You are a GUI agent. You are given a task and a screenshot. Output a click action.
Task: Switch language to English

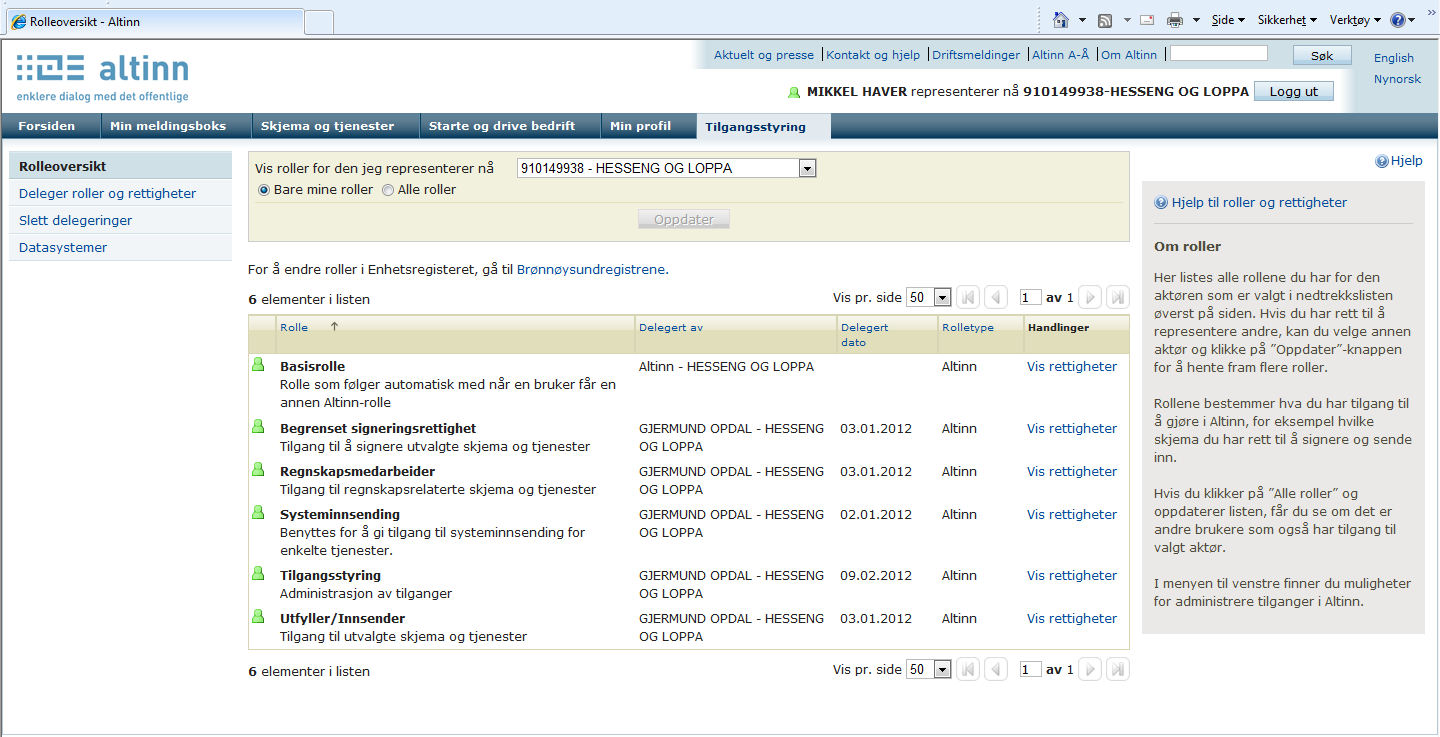1394,58
